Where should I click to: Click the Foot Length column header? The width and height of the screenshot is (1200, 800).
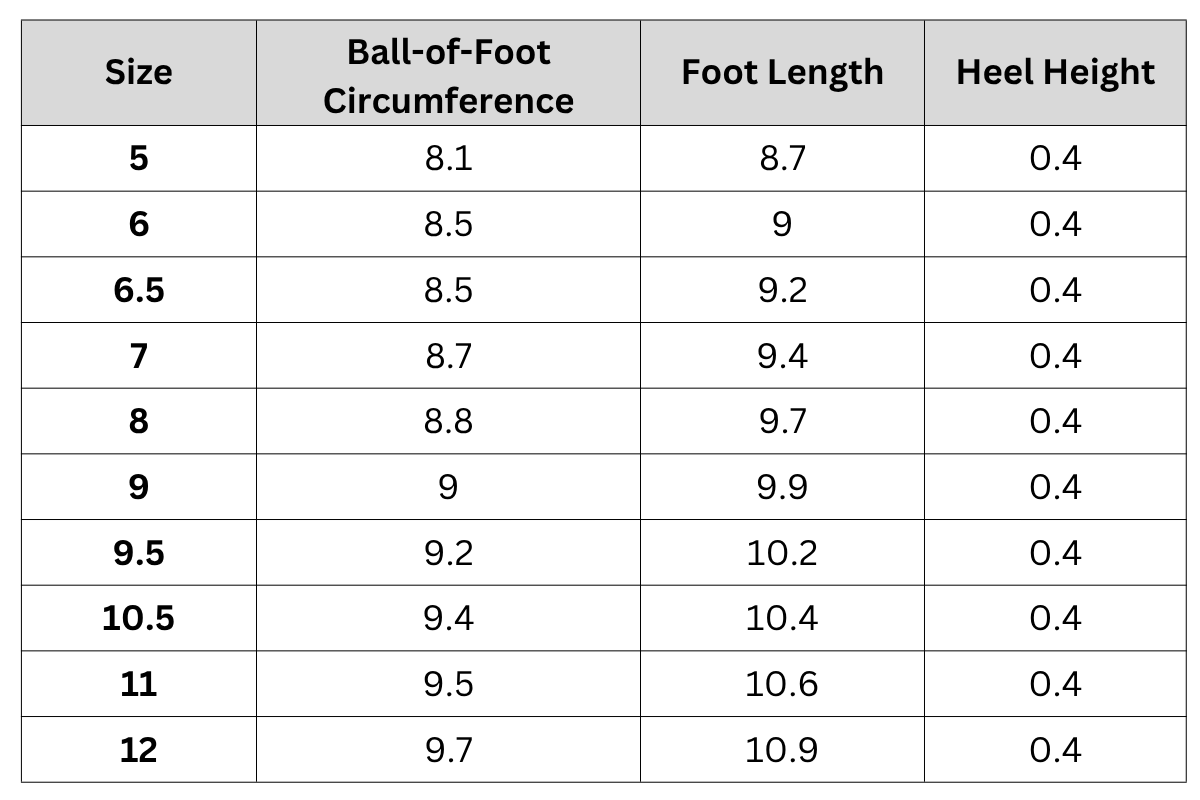[782, 72]
